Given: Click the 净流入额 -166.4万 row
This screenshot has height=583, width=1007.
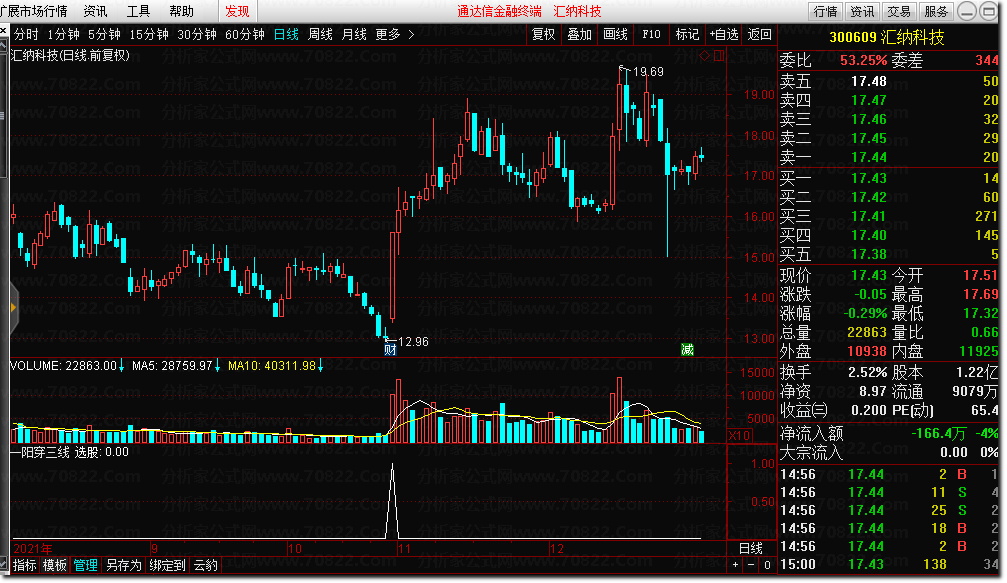Looking at the screenshot, I should tap(889, 433).
